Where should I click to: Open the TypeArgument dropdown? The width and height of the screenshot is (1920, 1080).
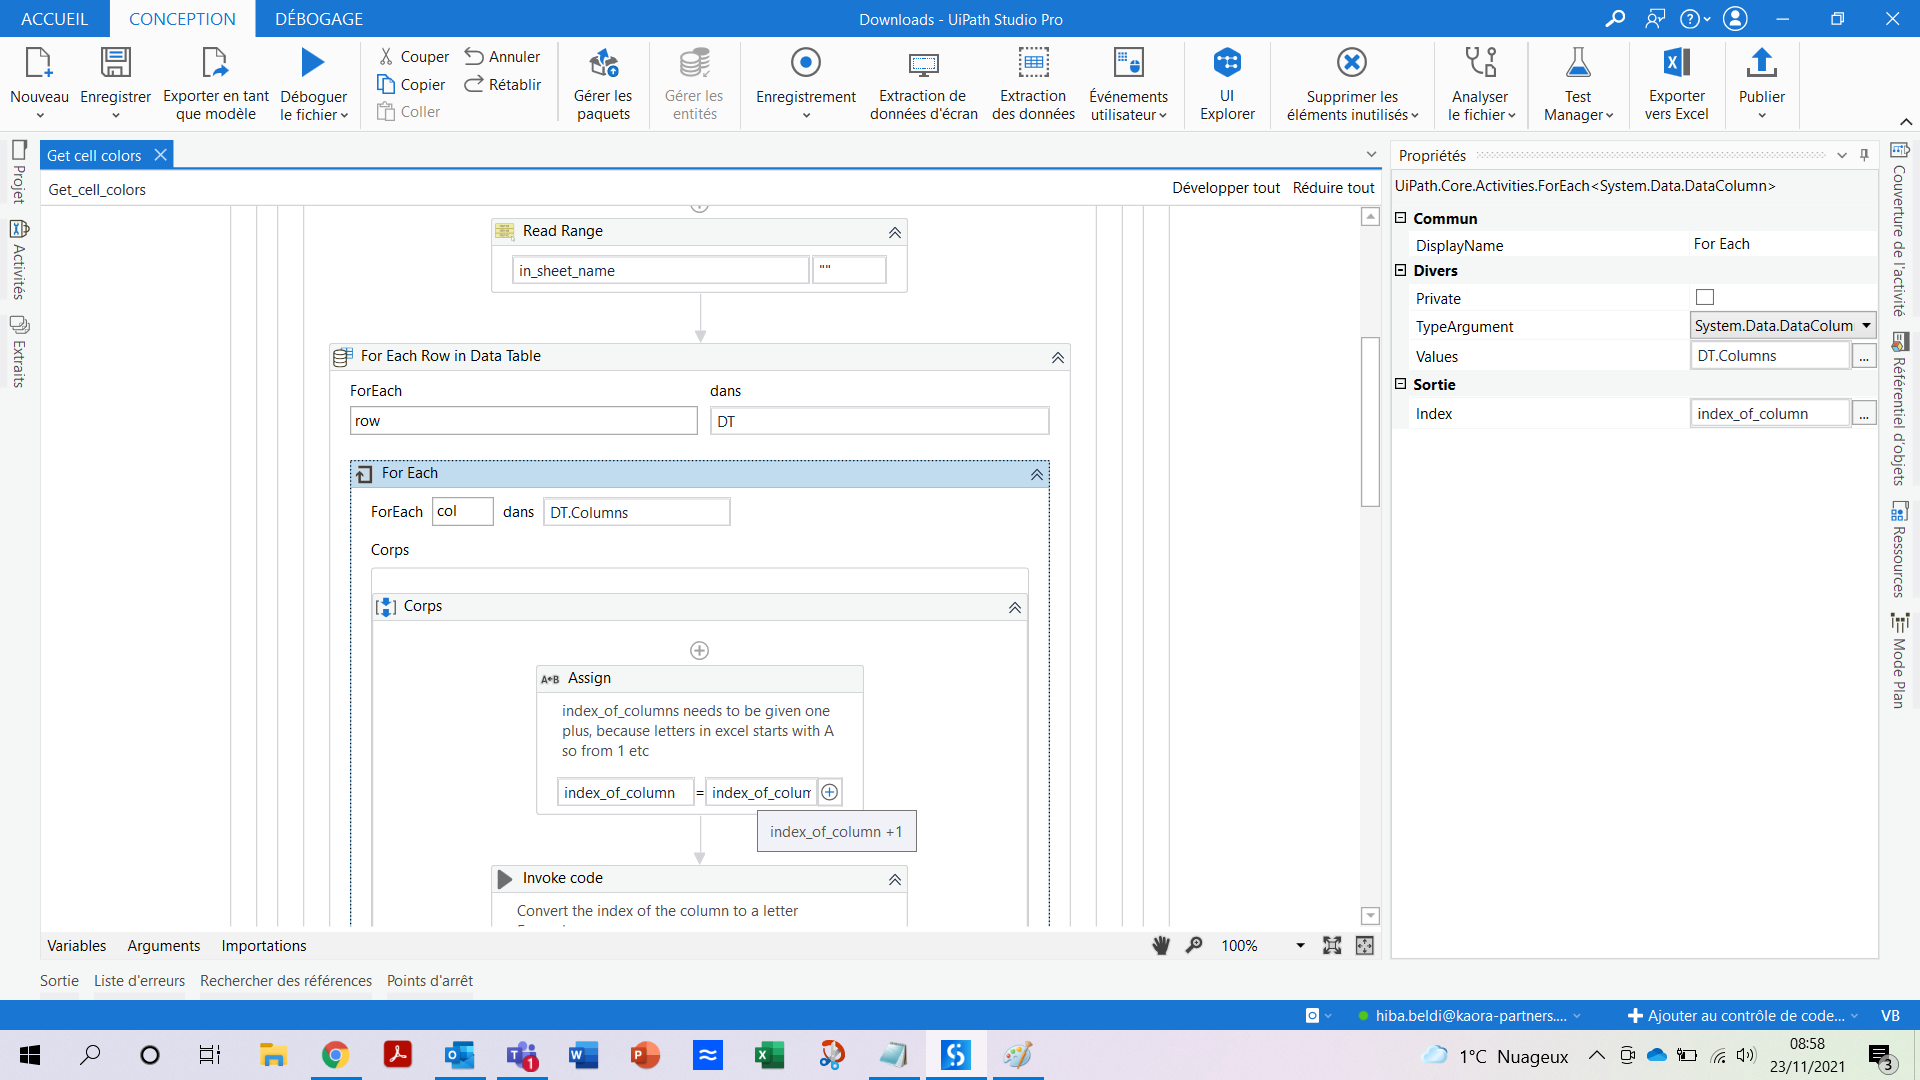[x=1866, y=326]
